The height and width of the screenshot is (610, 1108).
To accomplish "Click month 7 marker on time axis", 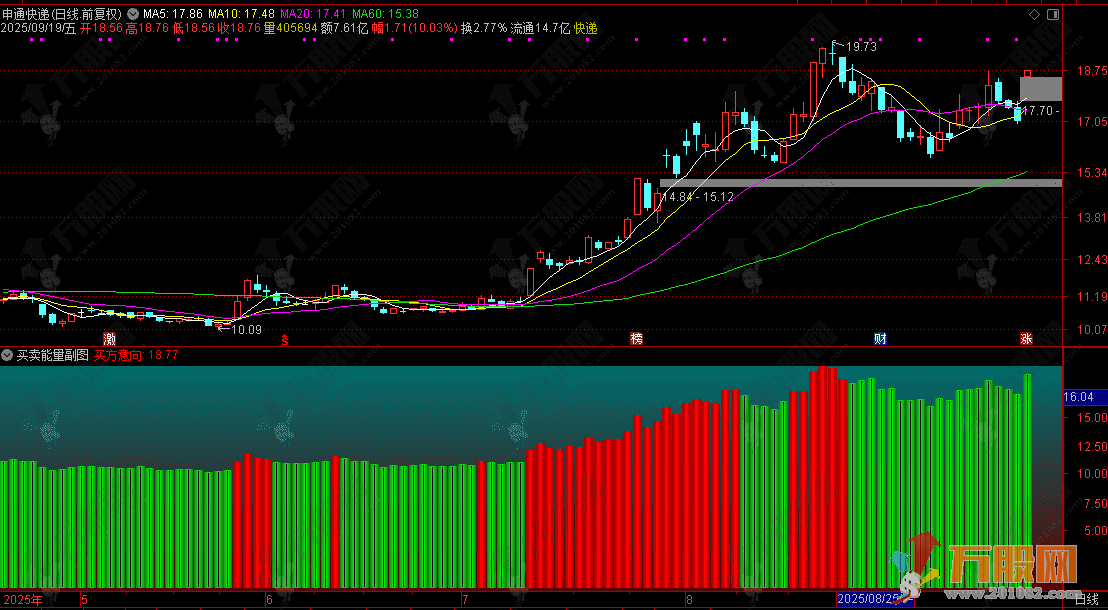I will click(464, 600).
